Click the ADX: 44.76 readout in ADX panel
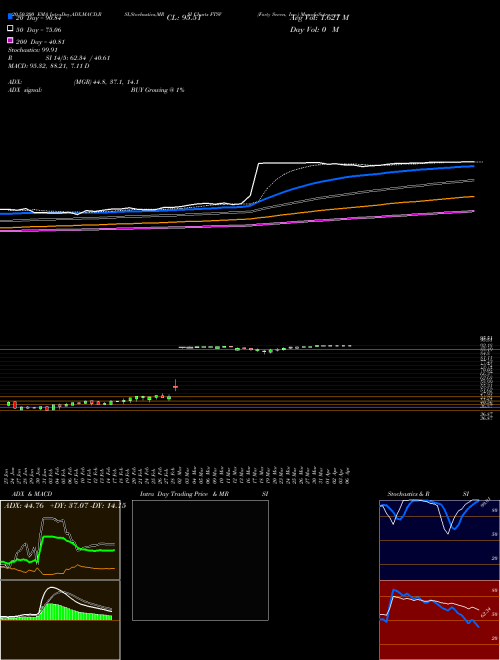This screenshot has height=660, width=500. click(x=24, y=506)
